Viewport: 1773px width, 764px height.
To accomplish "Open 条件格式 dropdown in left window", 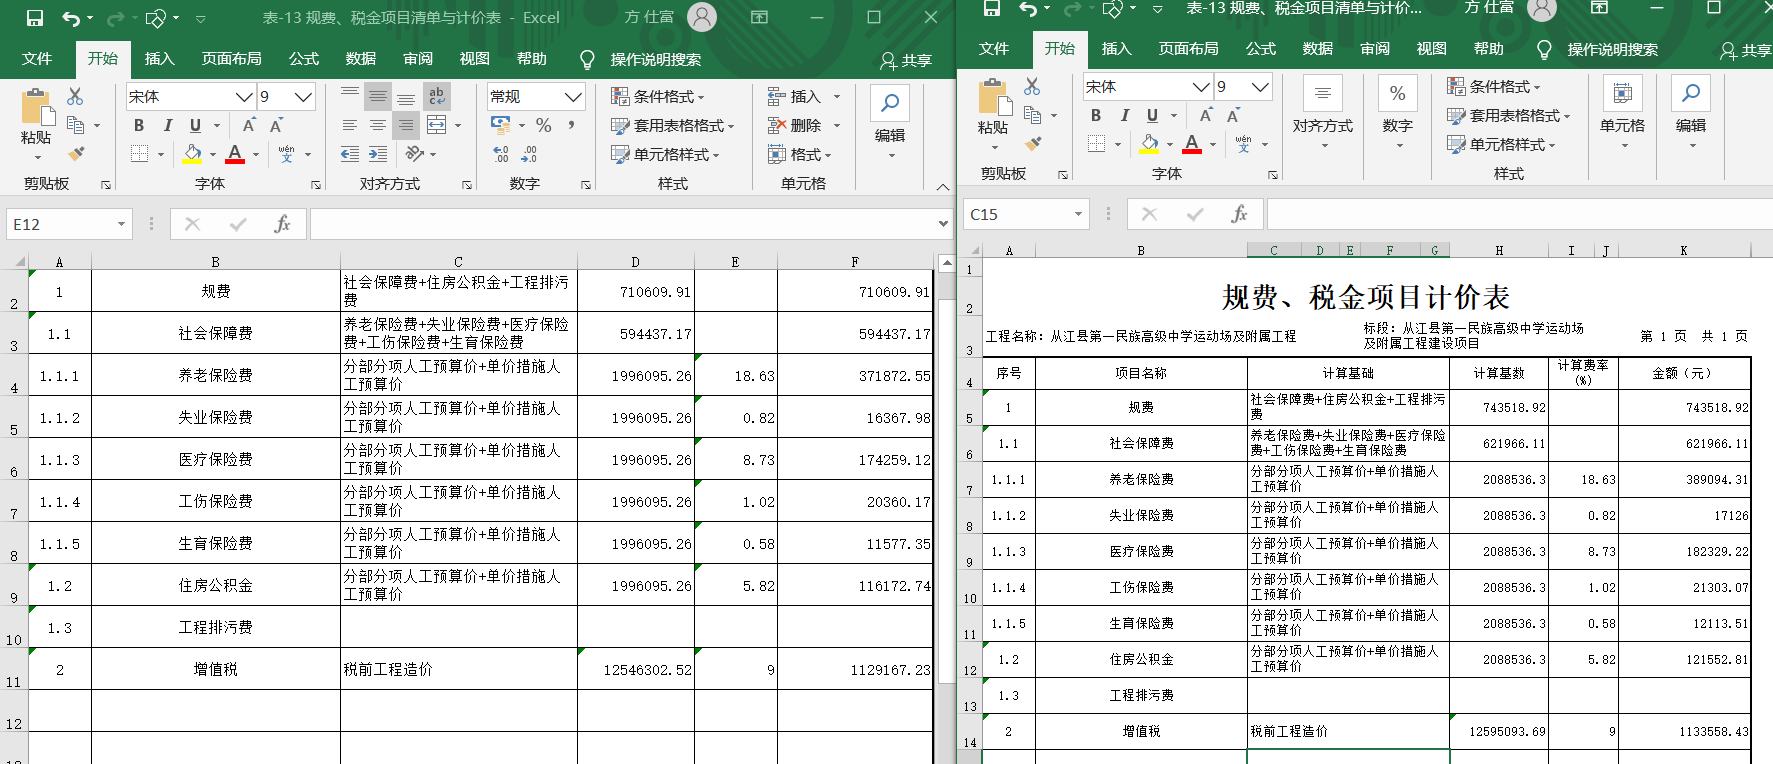I will pos(658,97).
